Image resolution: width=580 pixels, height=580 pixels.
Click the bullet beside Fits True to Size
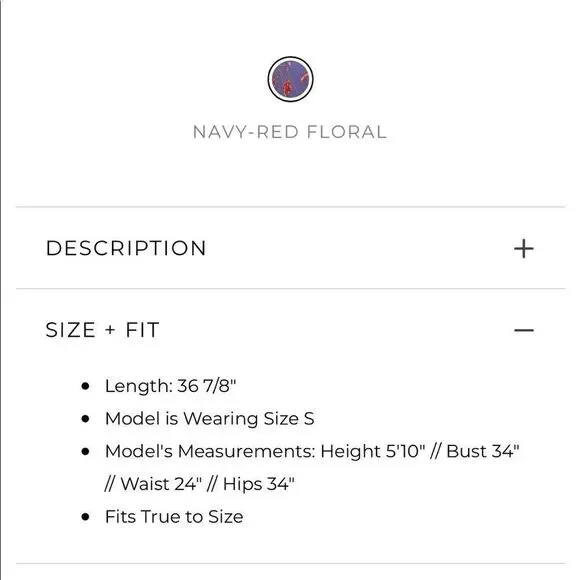point(85,517)
